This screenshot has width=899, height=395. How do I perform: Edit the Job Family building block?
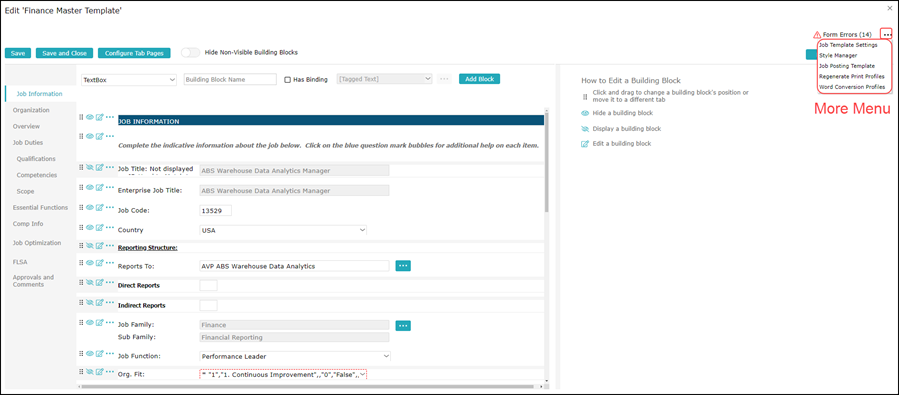(x=99, y=322)
